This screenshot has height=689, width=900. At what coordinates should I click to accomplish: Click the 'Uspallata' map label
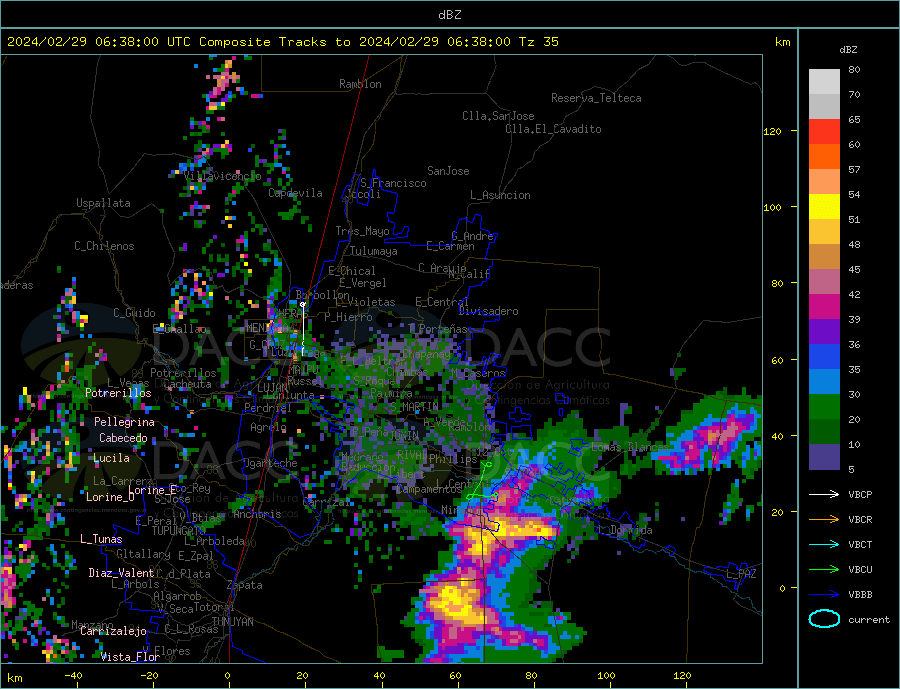point(103,203)
